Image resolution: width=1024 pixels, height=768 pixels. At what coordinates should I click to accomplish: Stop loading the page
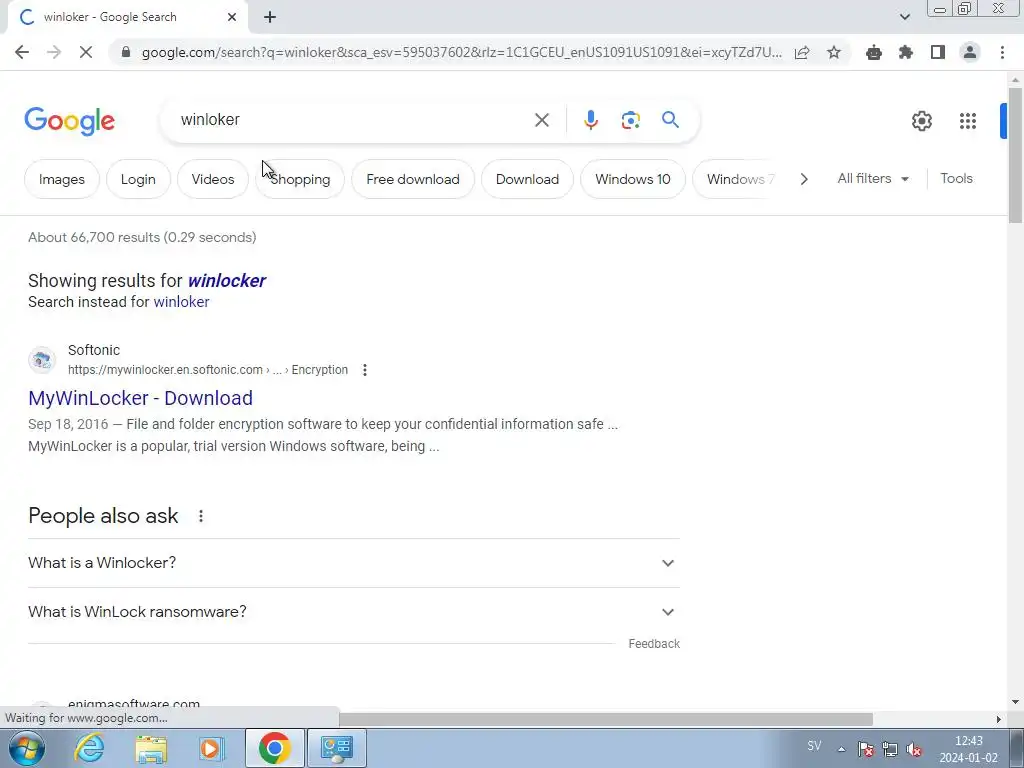coord(86,52)
